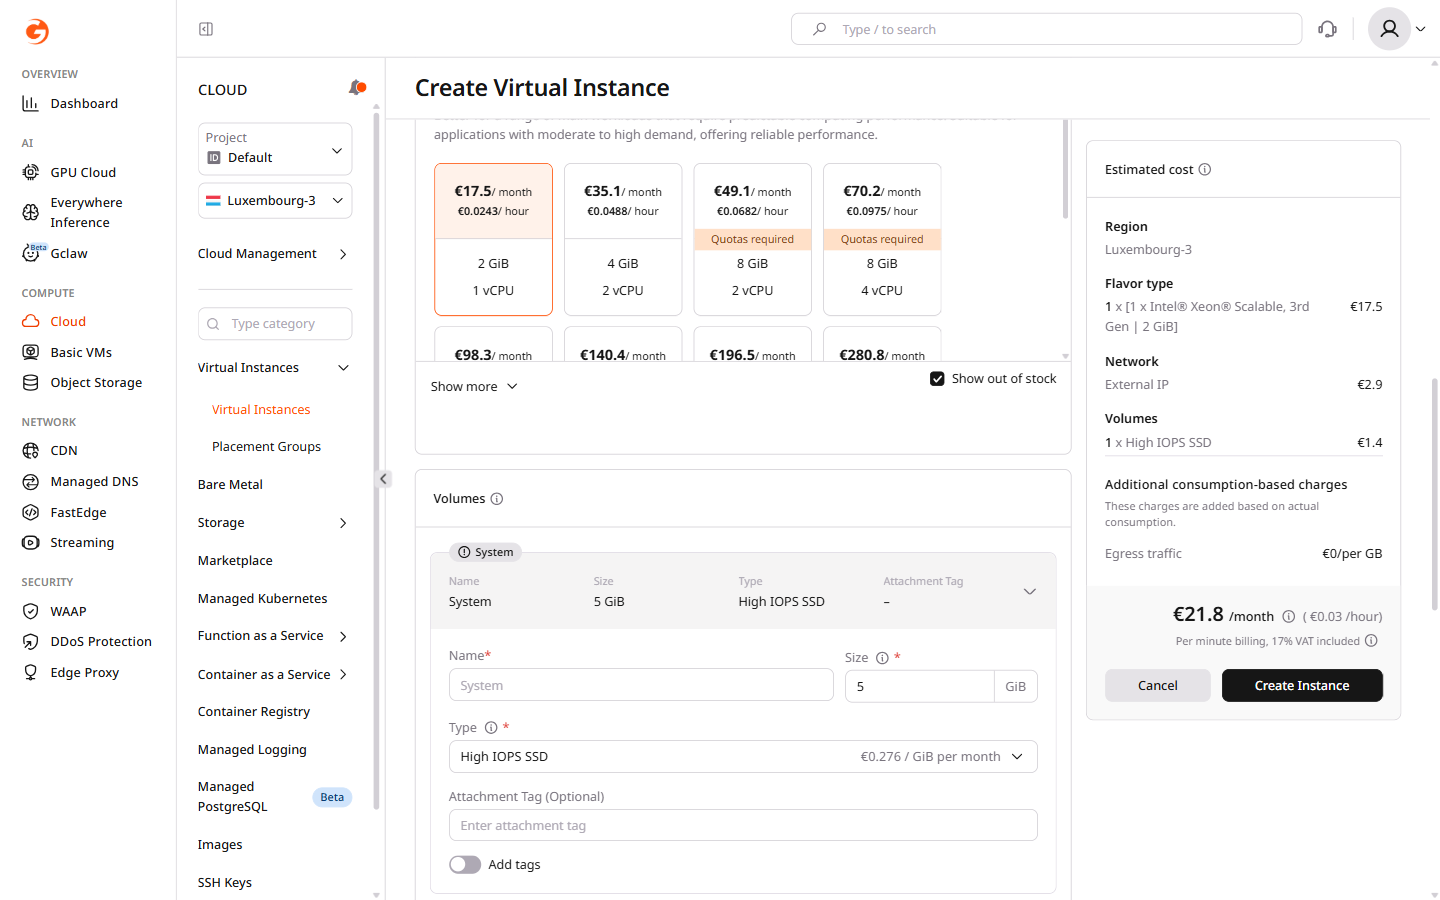Click the Size field info icon
The width and height of the screenshot is (1440, 900).
pos(882,658)
